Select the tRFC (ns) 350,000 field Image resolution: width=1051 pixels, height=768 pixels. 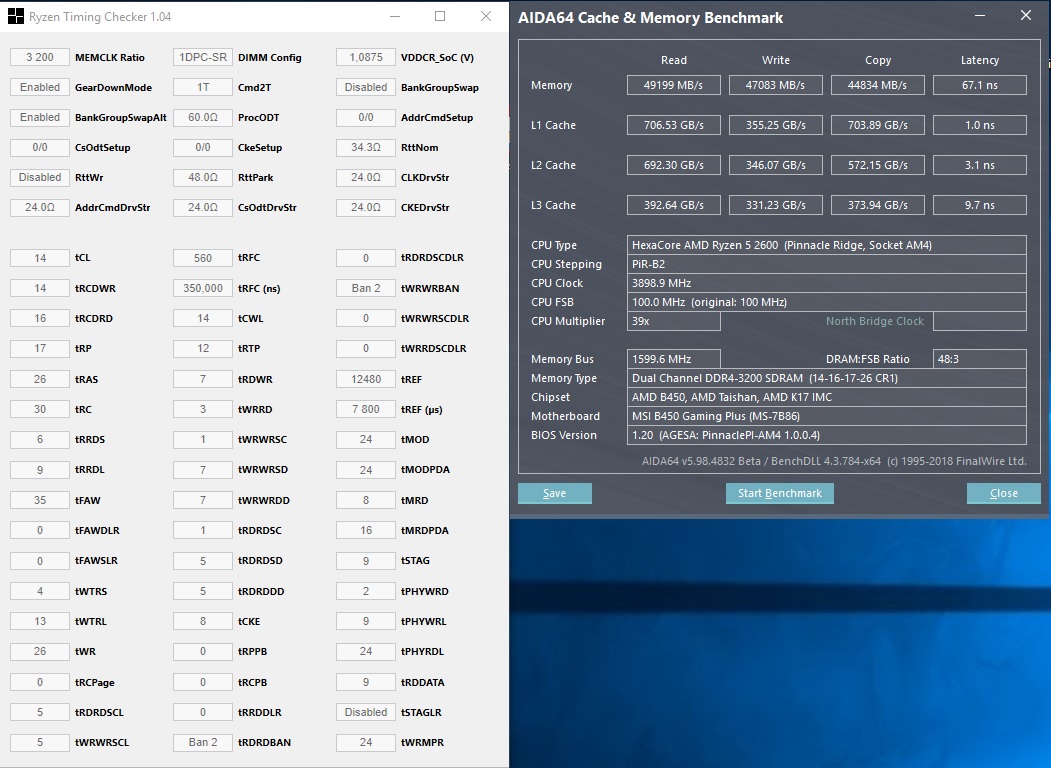pos(202,288)
